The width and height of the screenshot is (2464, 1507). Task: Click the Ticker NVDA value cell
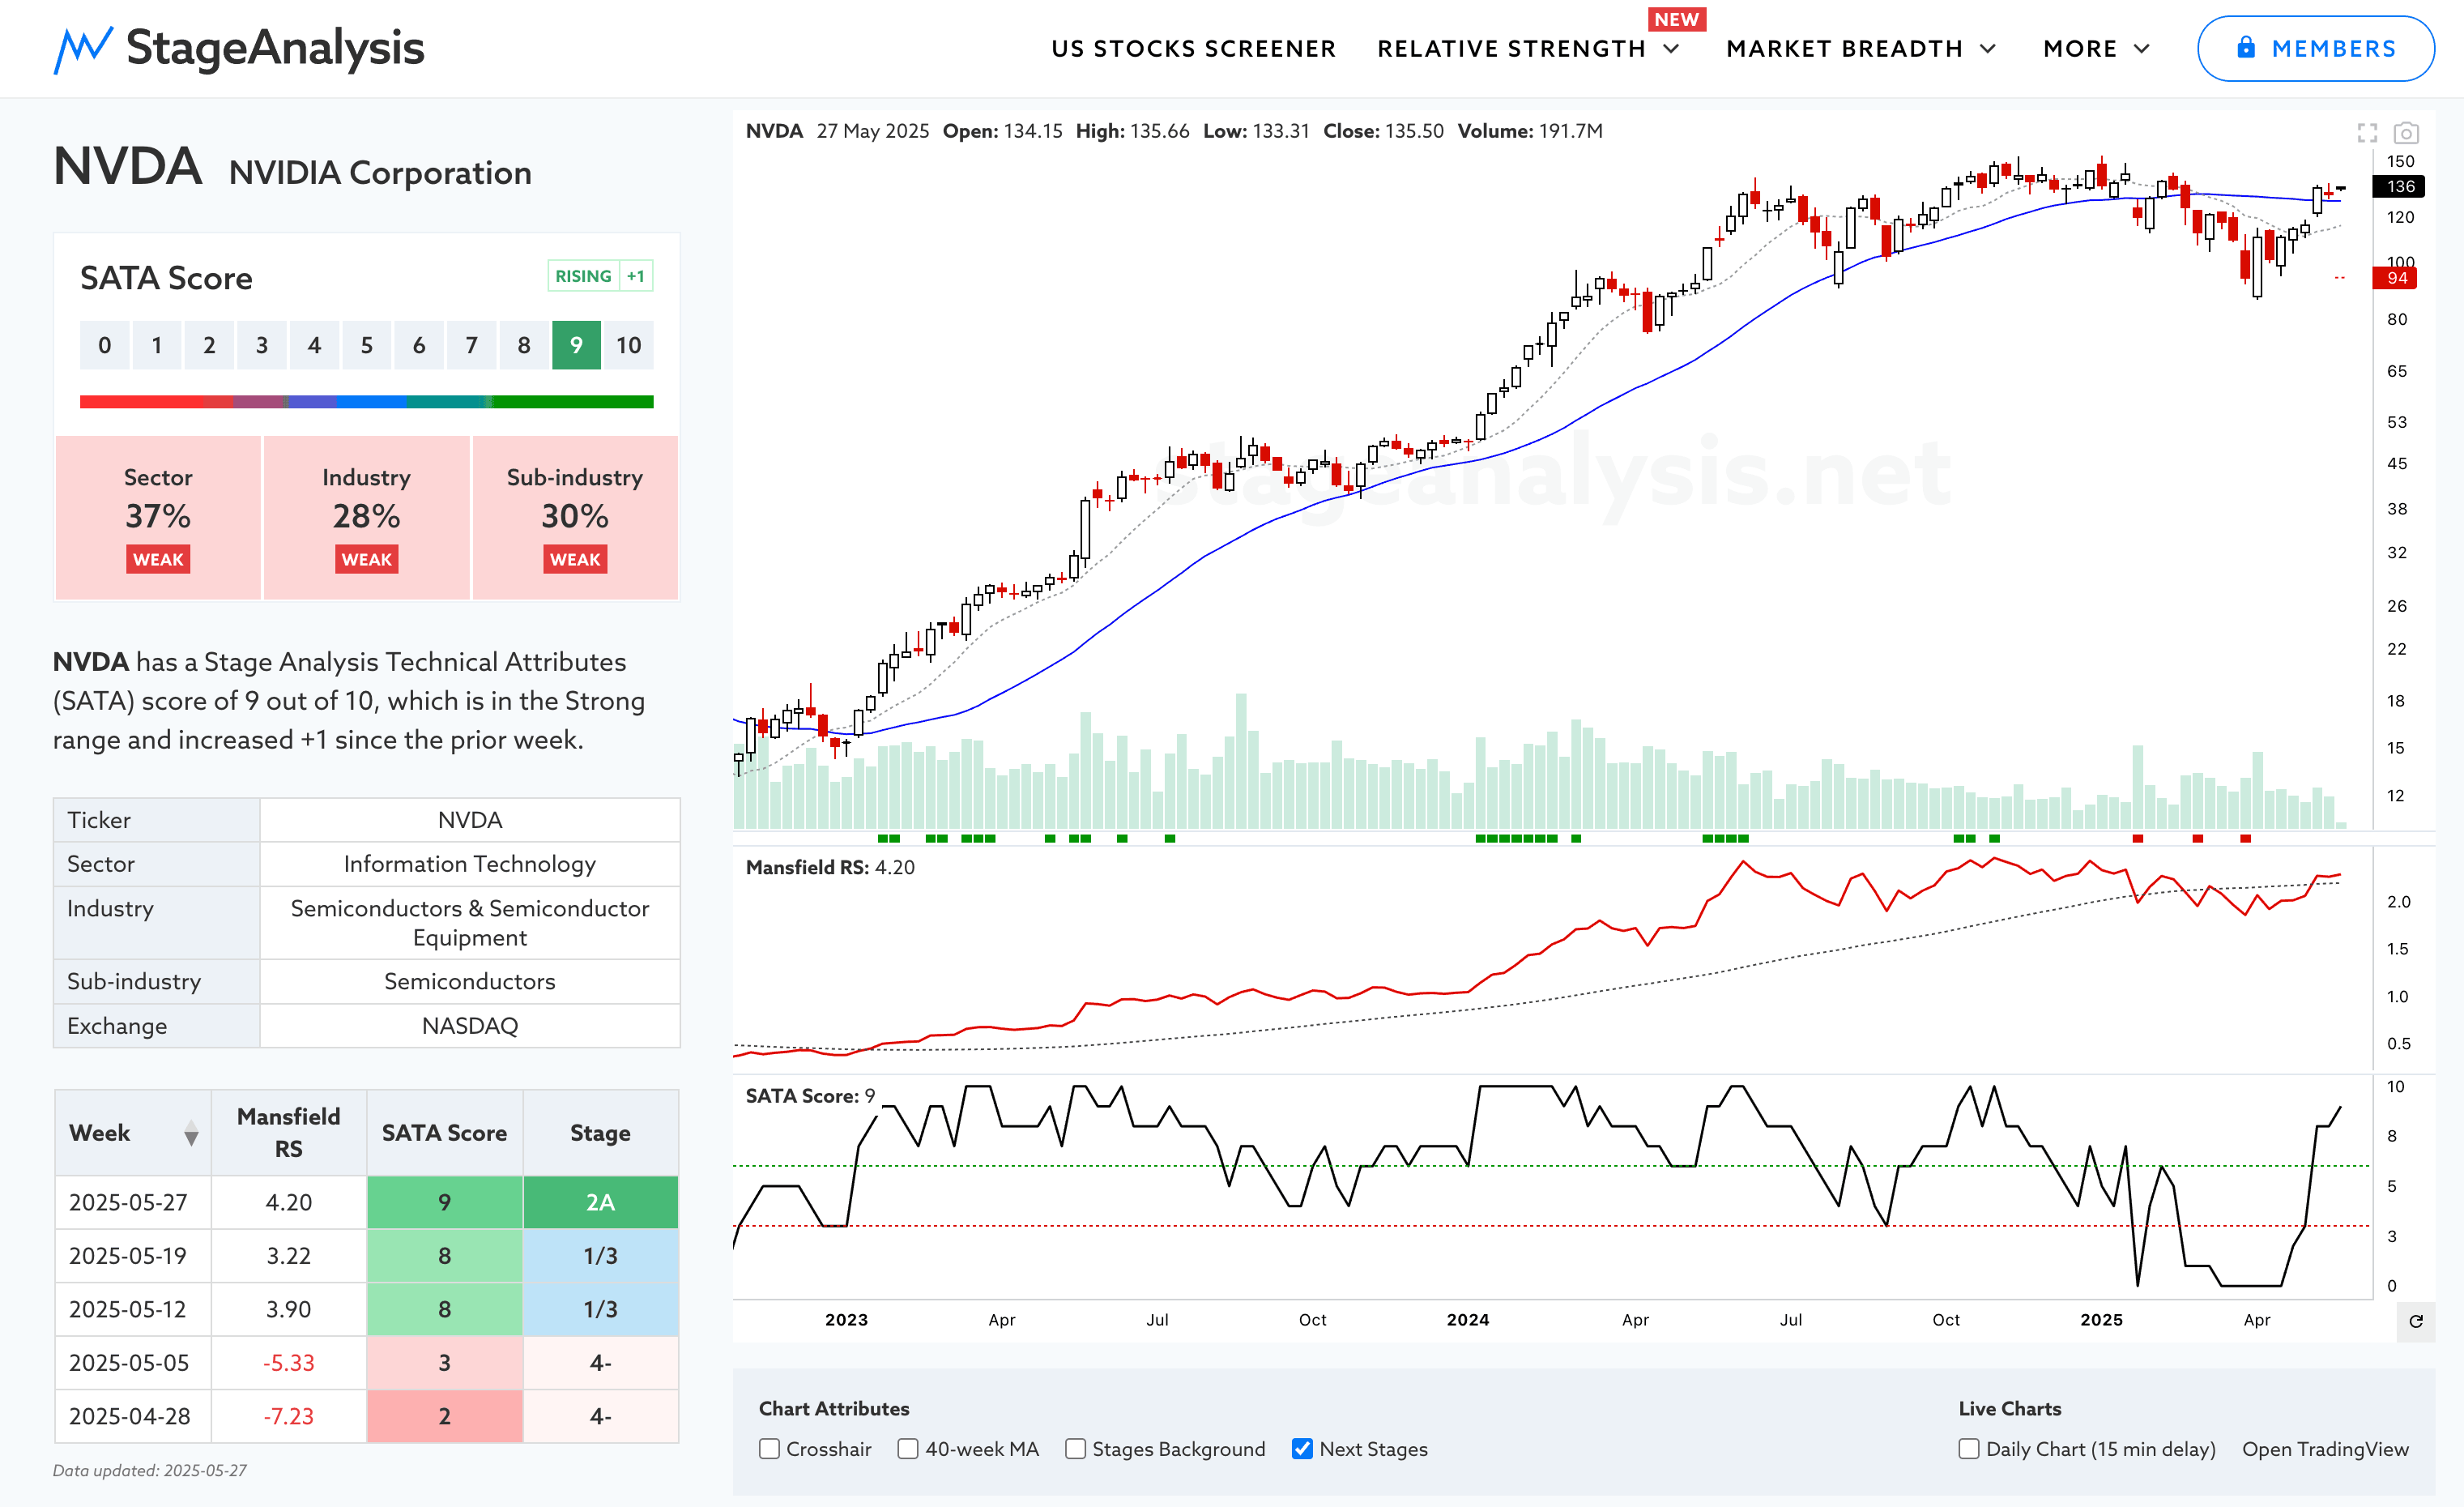470,820
